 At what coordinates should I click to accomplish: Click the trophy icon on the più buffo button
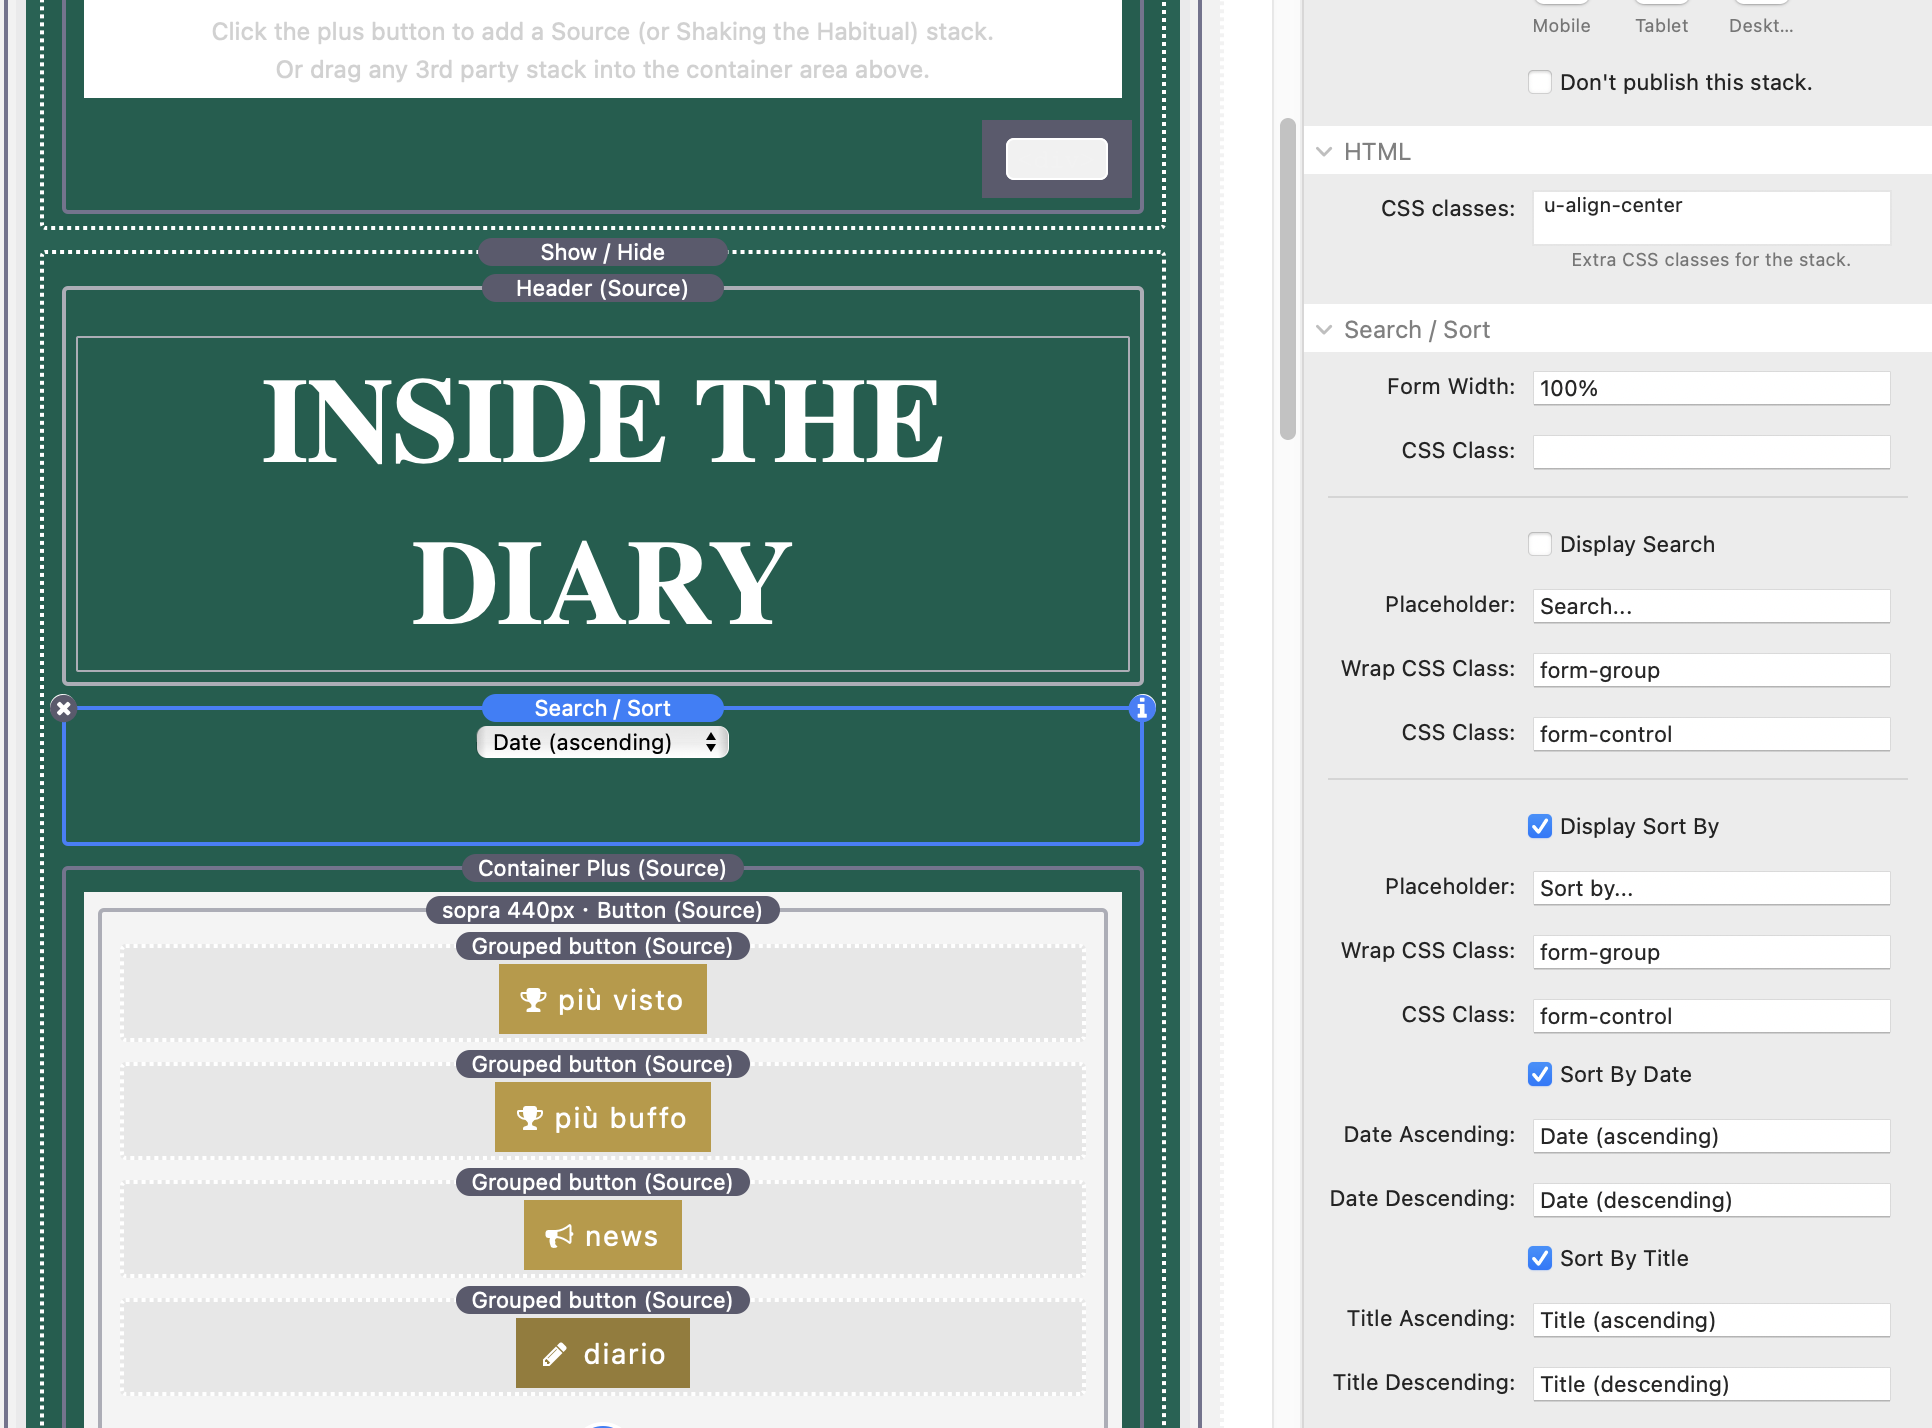[530, 1118]
